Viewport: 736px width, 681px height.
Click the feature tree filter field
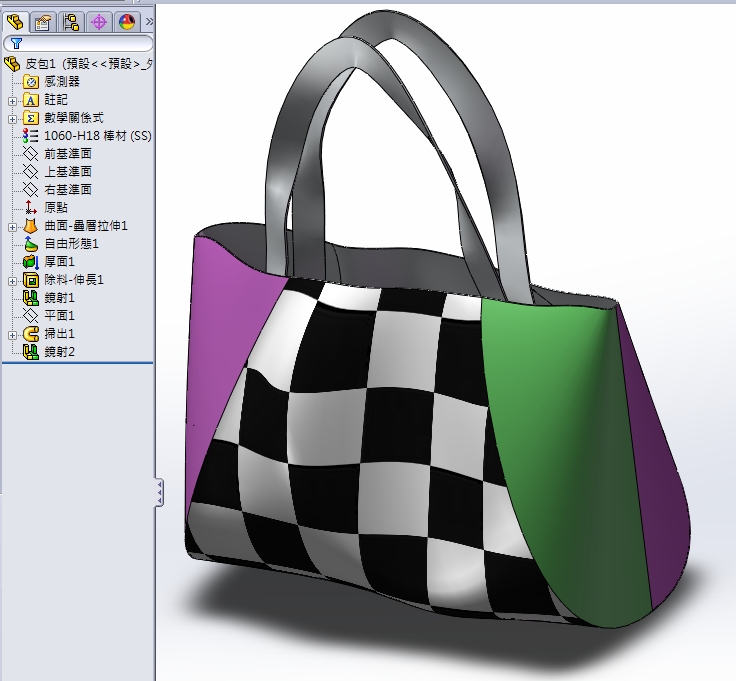coord(78,44)
